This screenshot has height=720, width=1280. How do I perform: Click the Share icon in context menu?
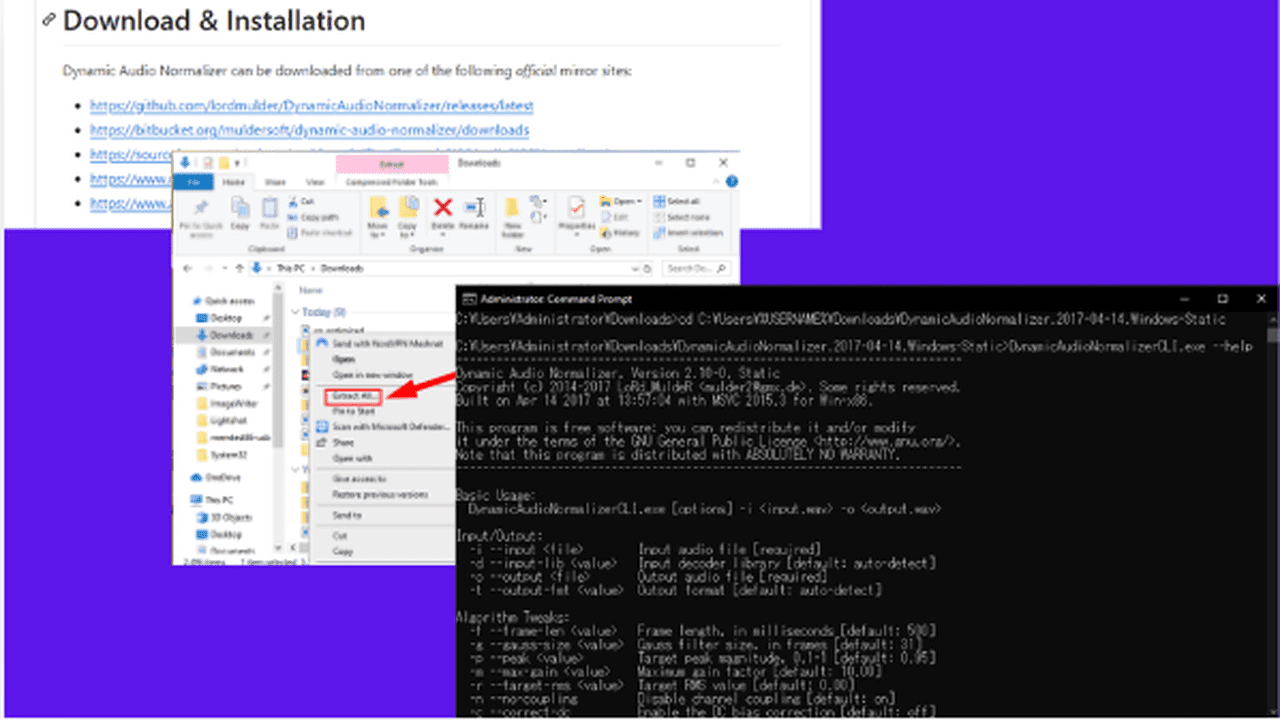[x=323, y=442]
